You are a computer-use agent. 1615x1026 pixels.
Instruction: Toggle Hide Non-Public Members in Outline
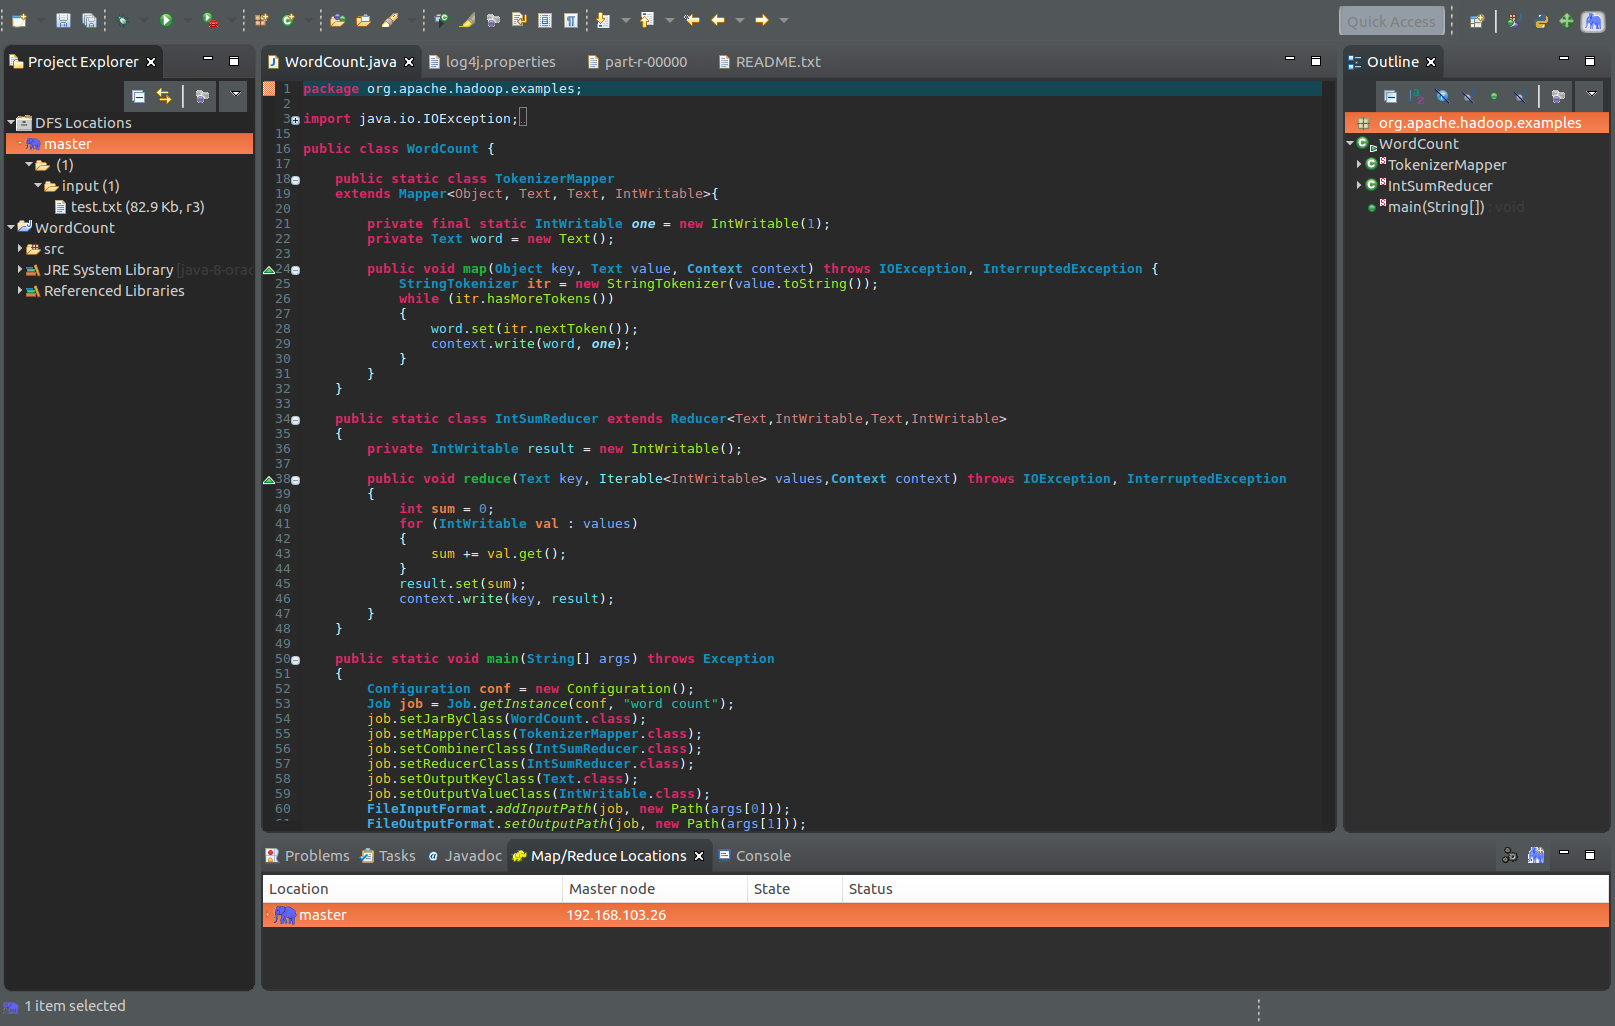pos(1494,96)
